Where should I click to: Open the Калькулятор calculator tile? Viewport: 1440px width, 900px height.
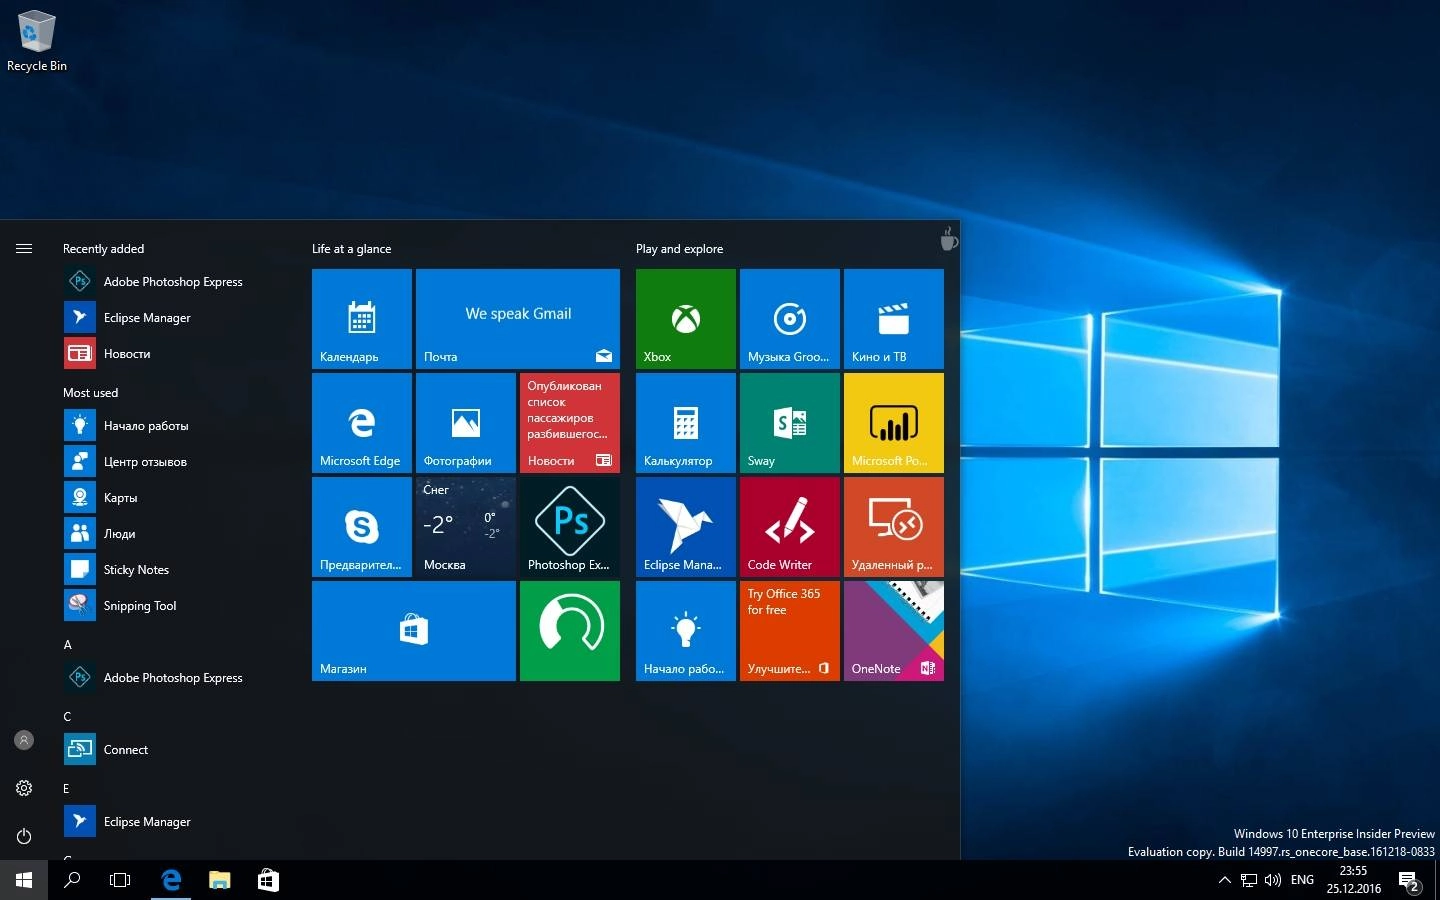[686, 423]
